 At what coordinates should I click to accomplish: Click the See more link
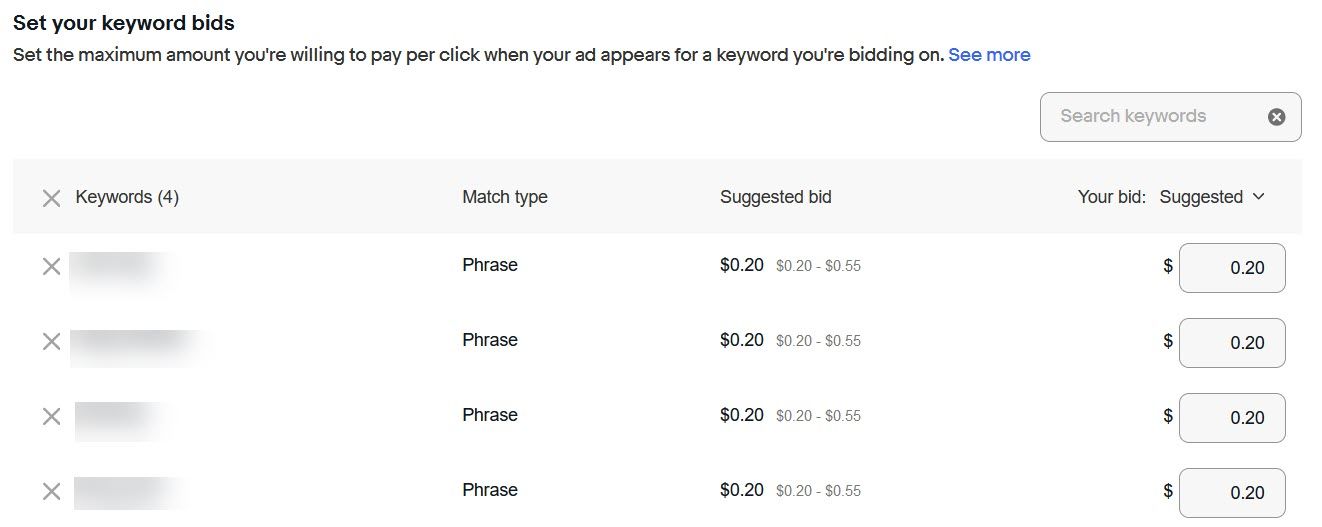(989, 55)
